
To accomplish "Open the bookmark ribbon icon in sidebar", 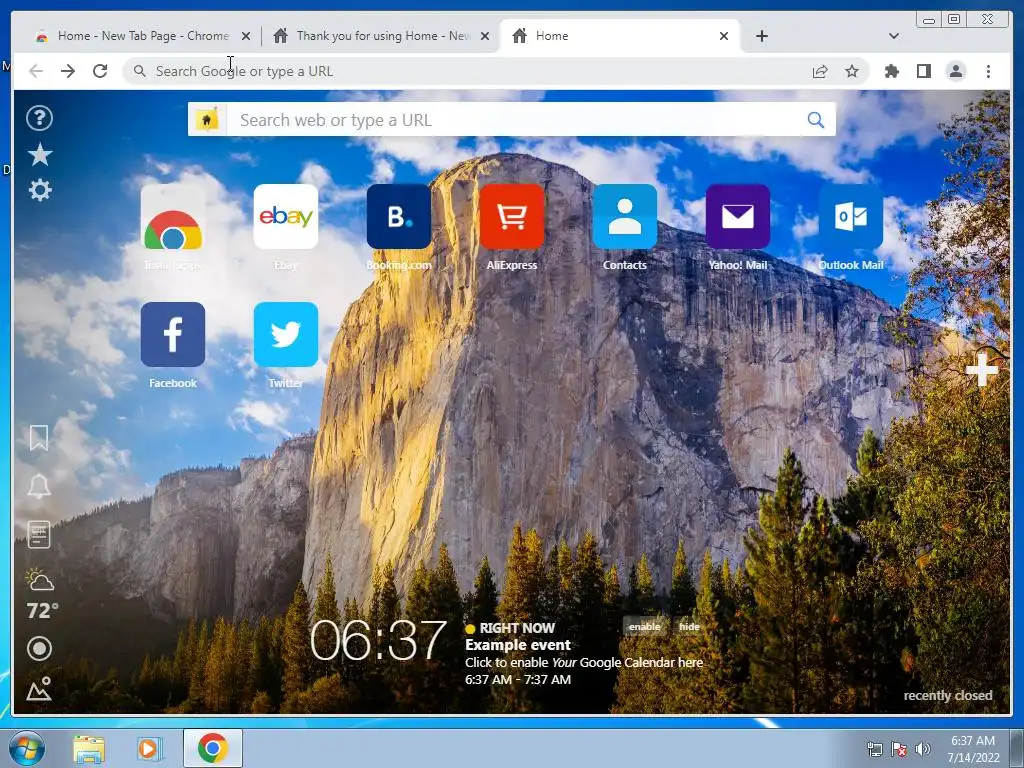I will click(39, 438).
